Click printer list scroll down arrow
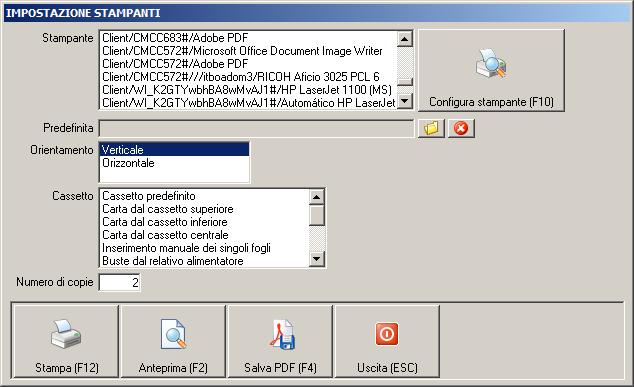634x387 pixels. [405, 101]
